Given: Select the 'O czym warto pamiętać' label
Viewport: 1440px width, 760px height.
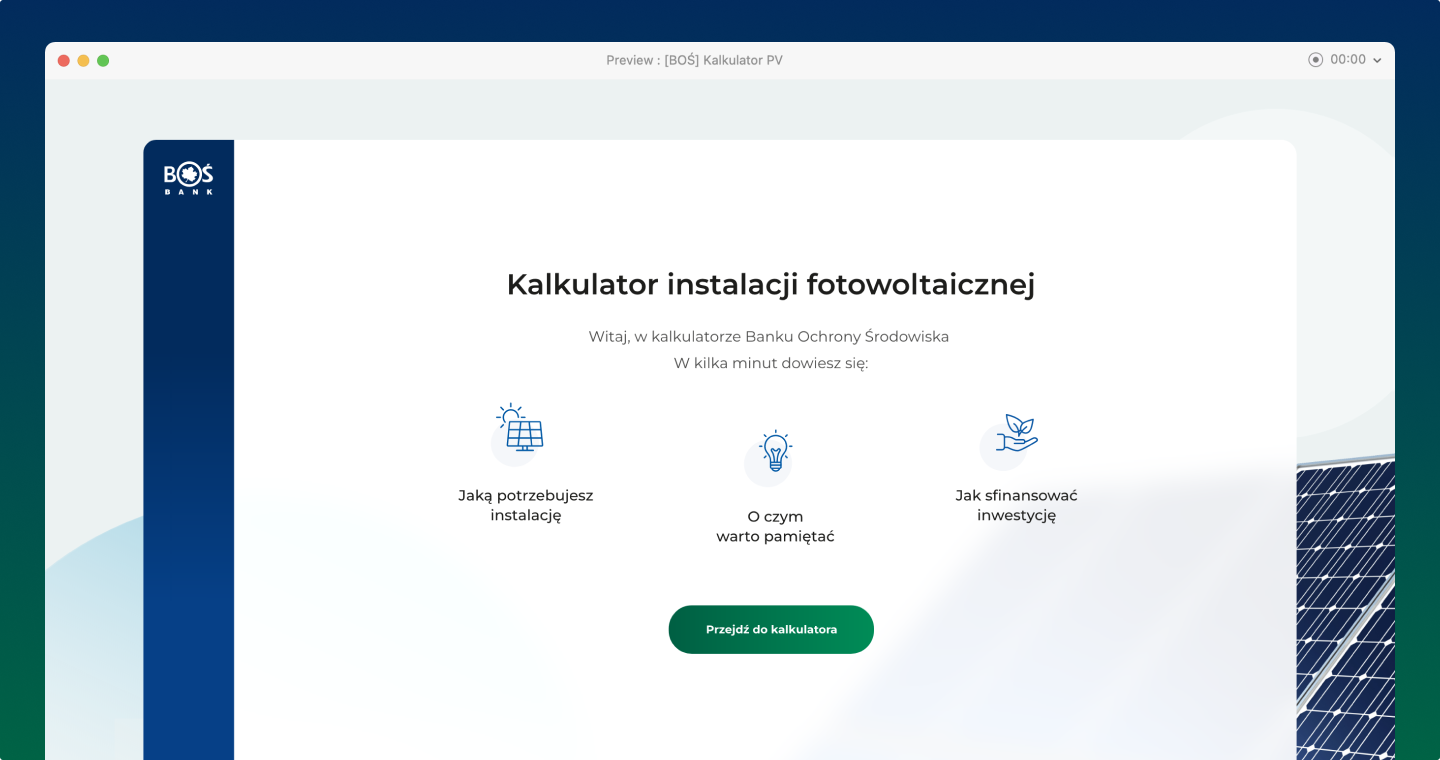Looking at the screenshot, I should click(x=775, y=526).
